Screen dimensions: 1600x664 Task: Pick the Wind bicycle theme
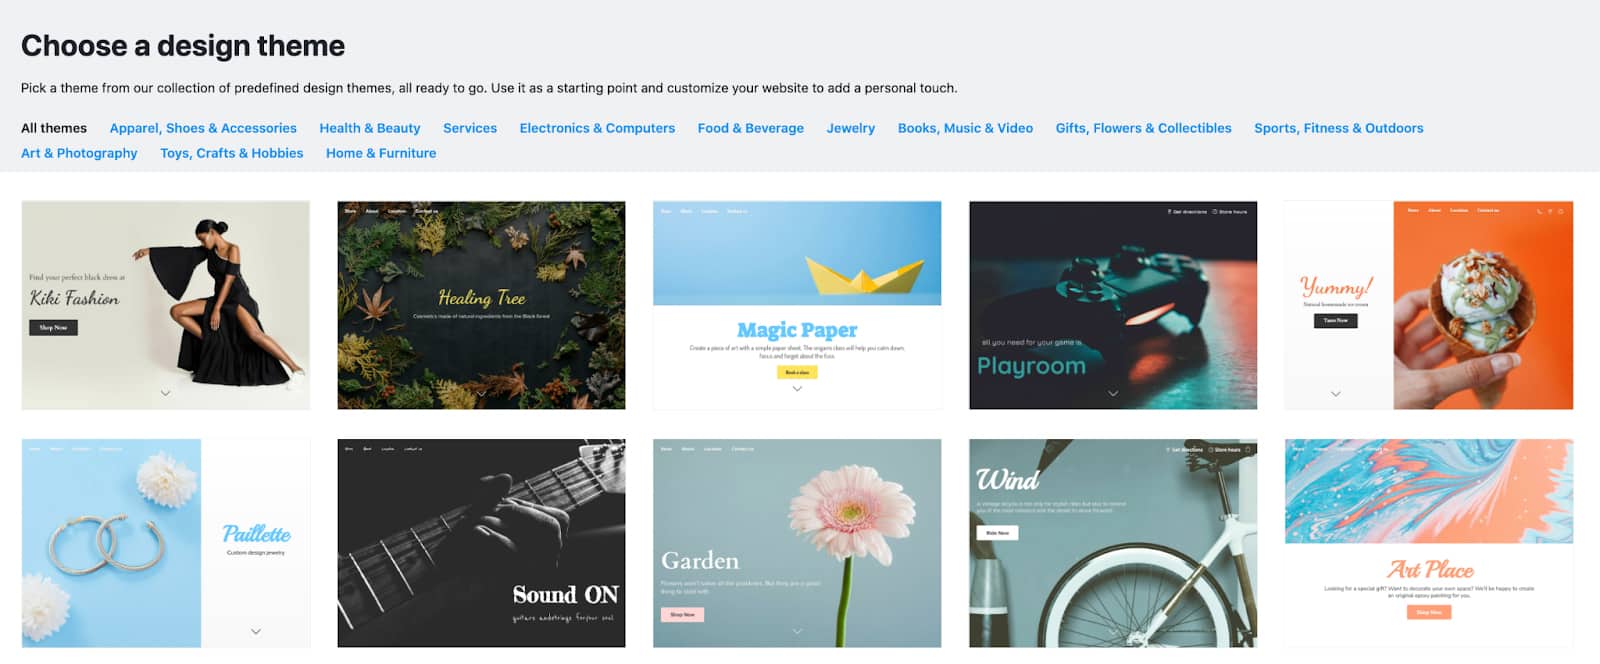point(1113,543)
